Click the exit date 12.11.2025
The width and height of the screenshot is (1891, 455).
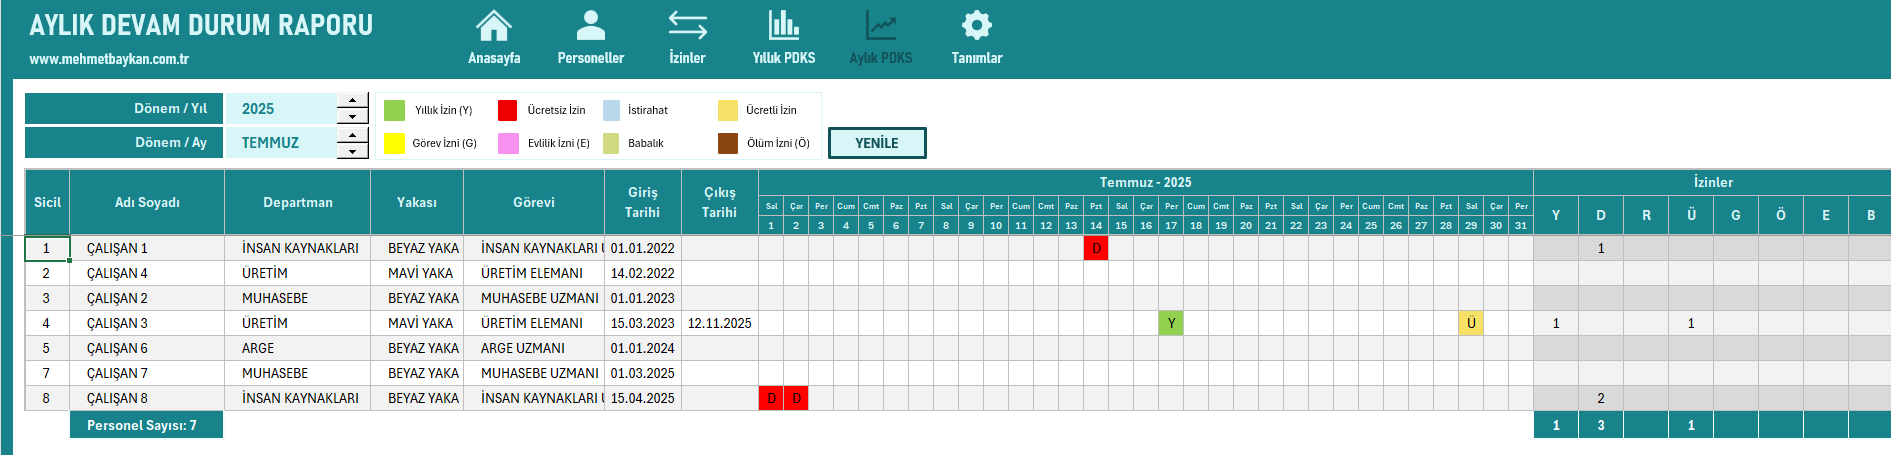720,323
